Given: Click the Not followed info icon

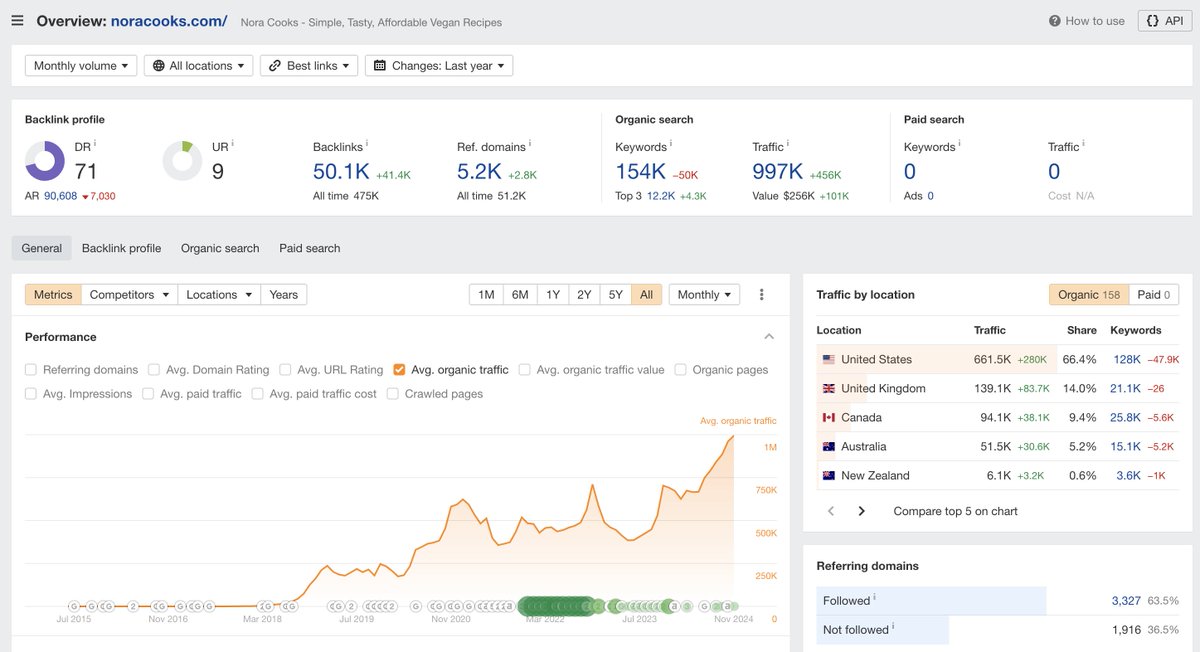Looking at the screenshot, I should pyautogui.click(x=893, y=627).
